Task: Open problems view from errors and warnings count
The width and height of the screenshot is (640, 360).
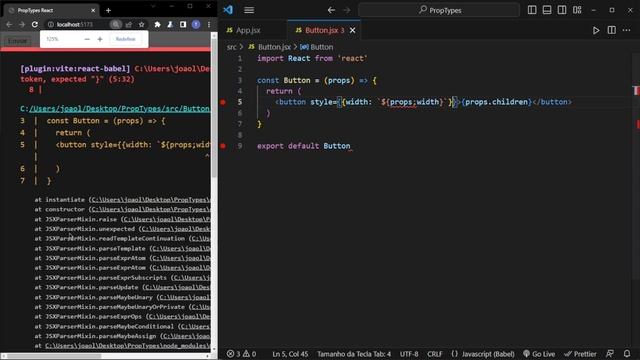Action: coord(241,354)
